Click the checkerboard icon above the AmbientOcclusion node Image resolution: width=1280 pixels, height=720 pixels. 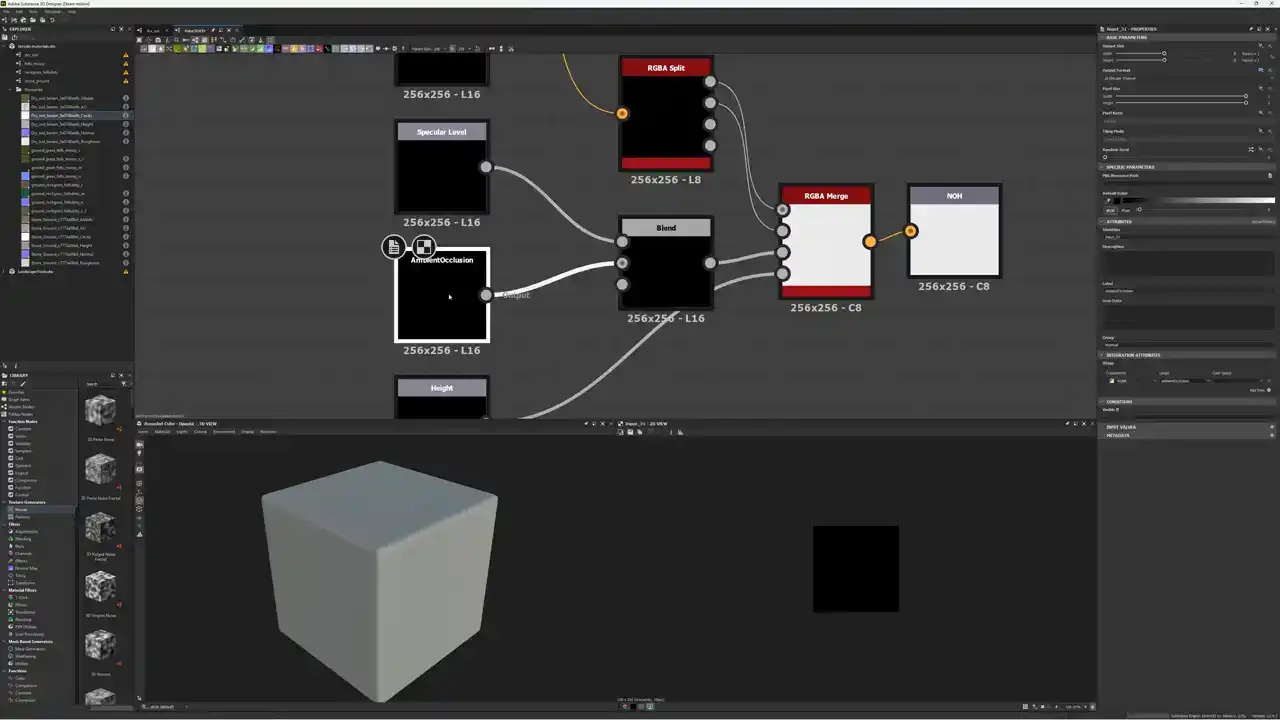click(x=424, y=246)
